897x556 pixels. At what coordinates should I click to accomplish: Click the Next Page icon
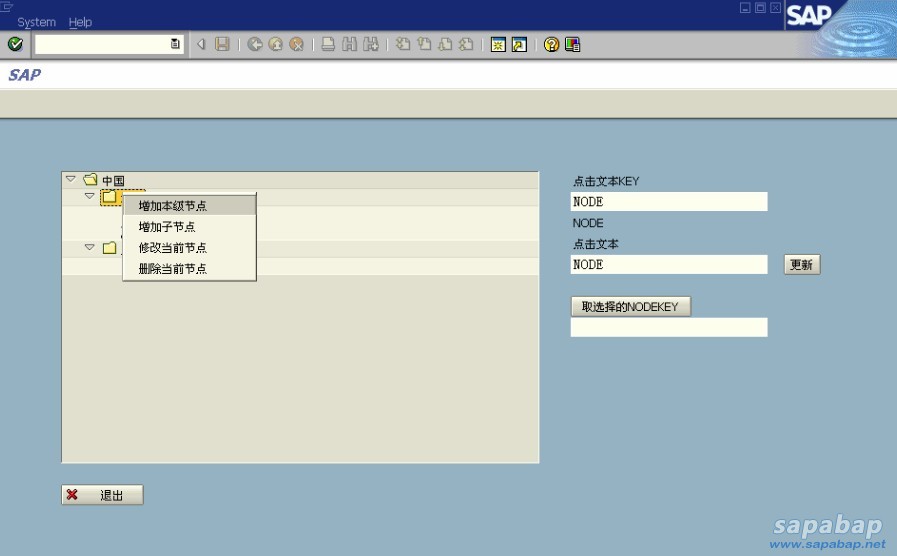[445, 44]
